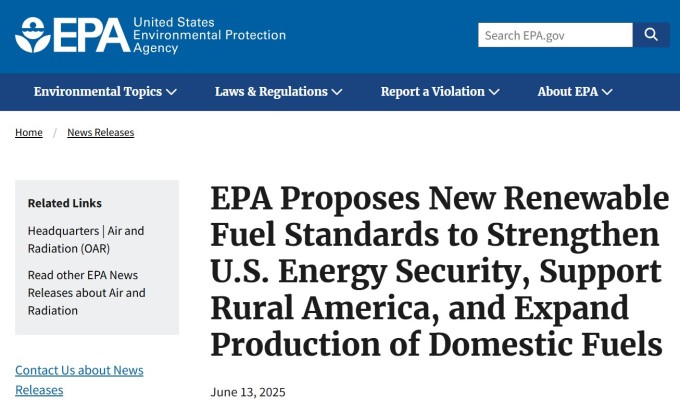This screenshot has height=413, width=680.
Task: Submit search with the magnifying glass icon
Action: tap(651, 35)
